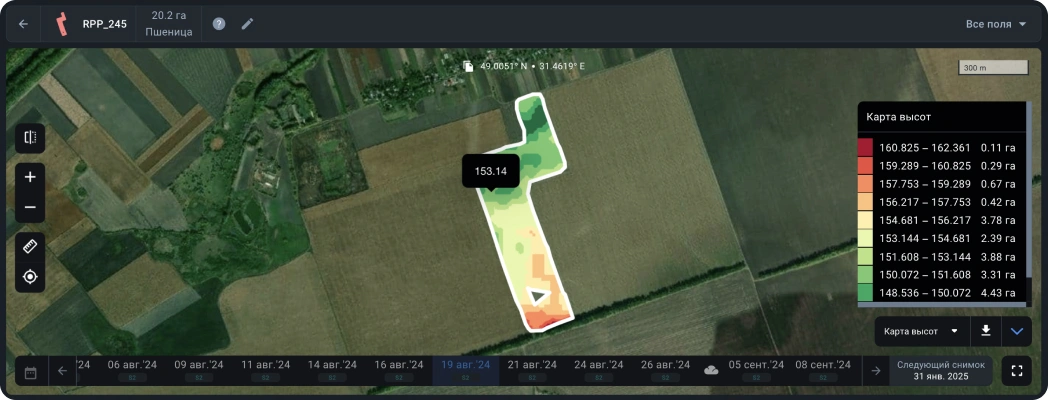The image size is (1048, 400).
Task: Select the 21 авг.'24 snapshot date
Action: tap(531, 369)
